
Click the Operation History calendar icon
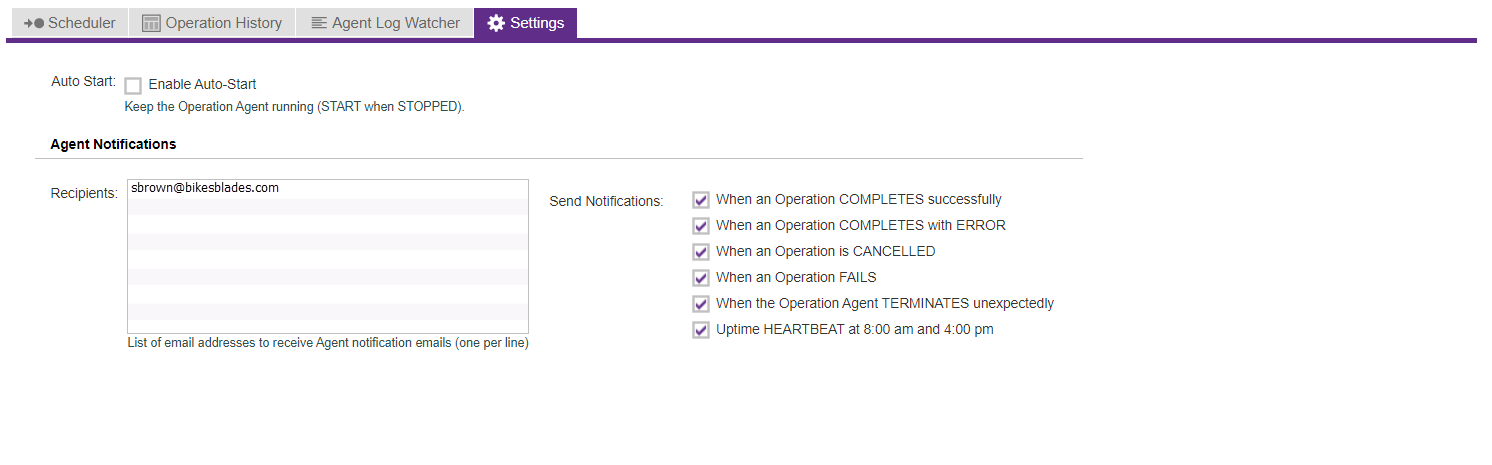tap(152, 23)
